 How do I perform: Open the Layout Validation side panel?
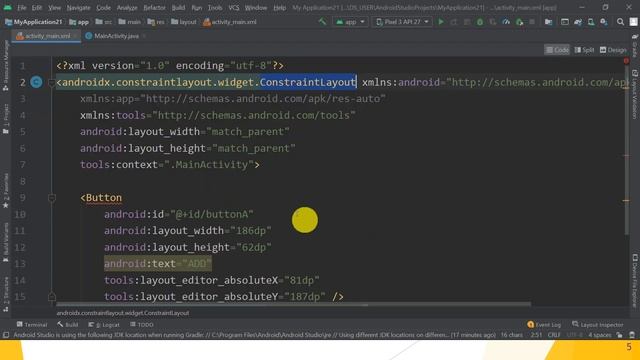635,94
